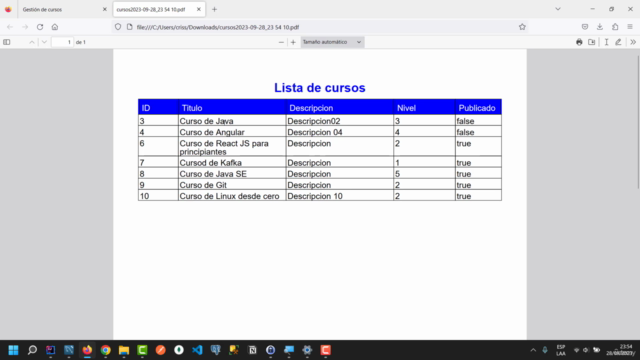Bookmark this page with the star
Image resolution: width=640 pixels, height=360 pixels.
522,27
